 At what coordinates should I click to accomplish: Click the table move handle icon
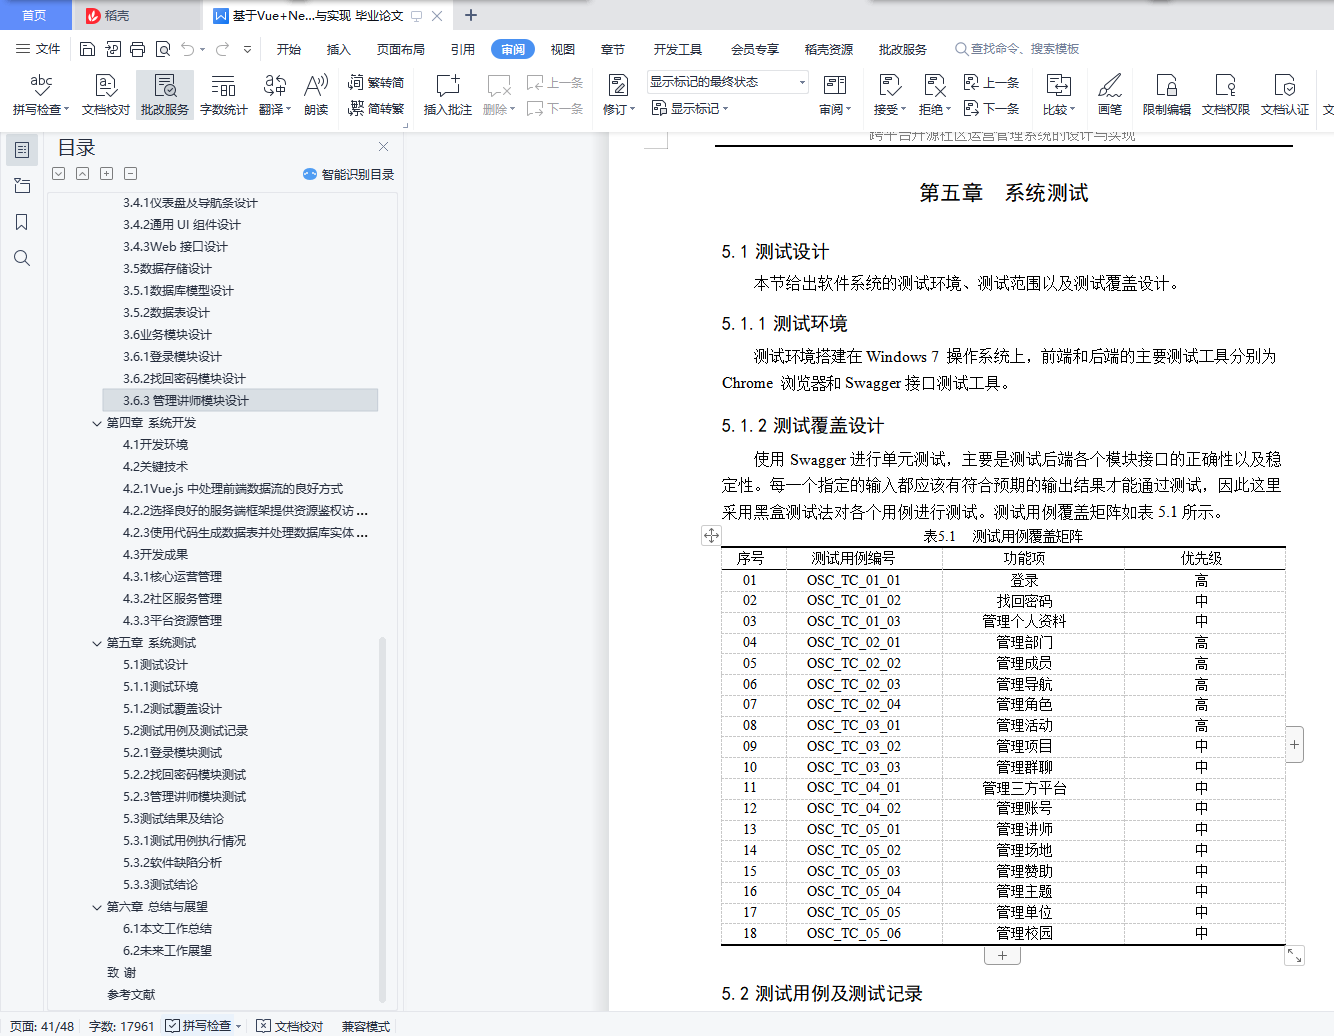(711, 535)
